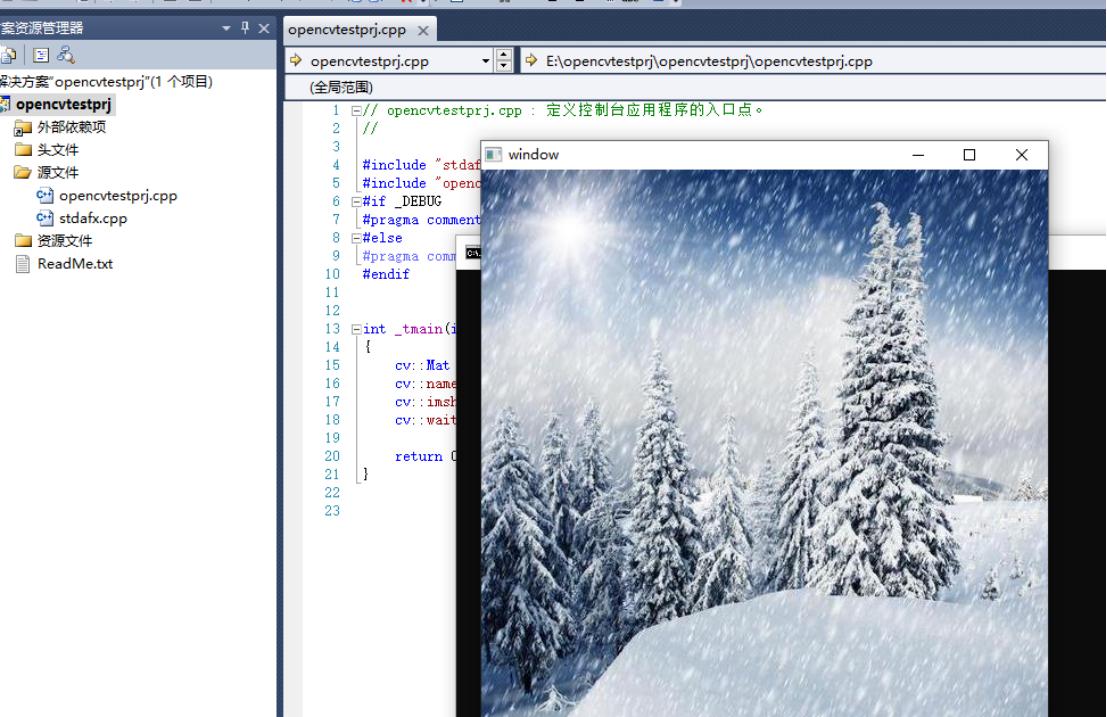Click the comment text "// opencvtestprj.cpp : 定义控制台应用程序的入口点"

[x=563, y=110]
